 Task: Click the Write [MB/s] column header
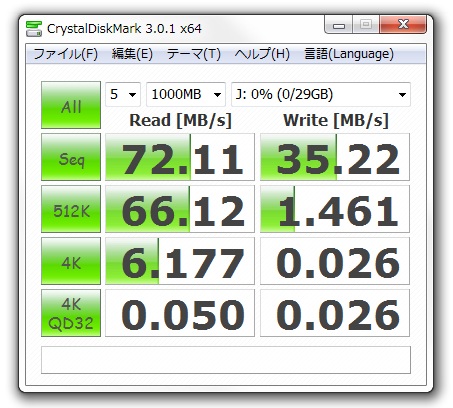(336, 120)
